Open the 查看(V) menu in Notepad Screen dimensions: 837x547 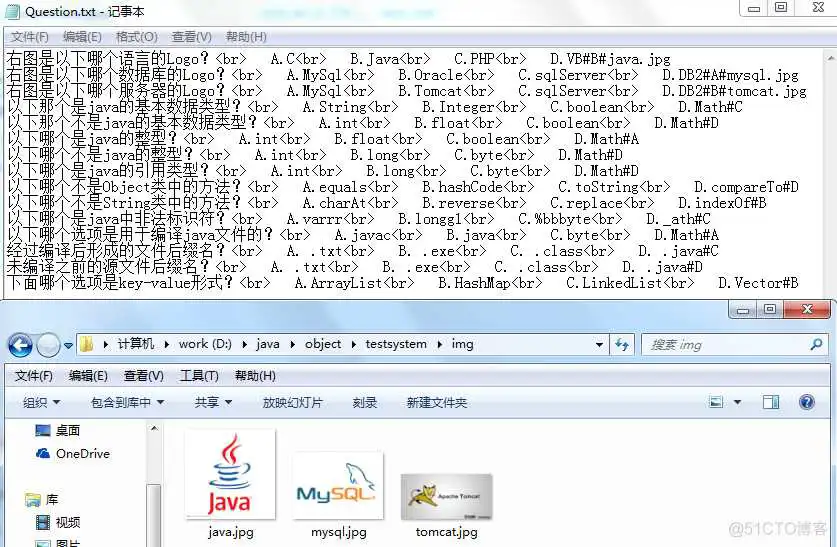pos(192,37)
